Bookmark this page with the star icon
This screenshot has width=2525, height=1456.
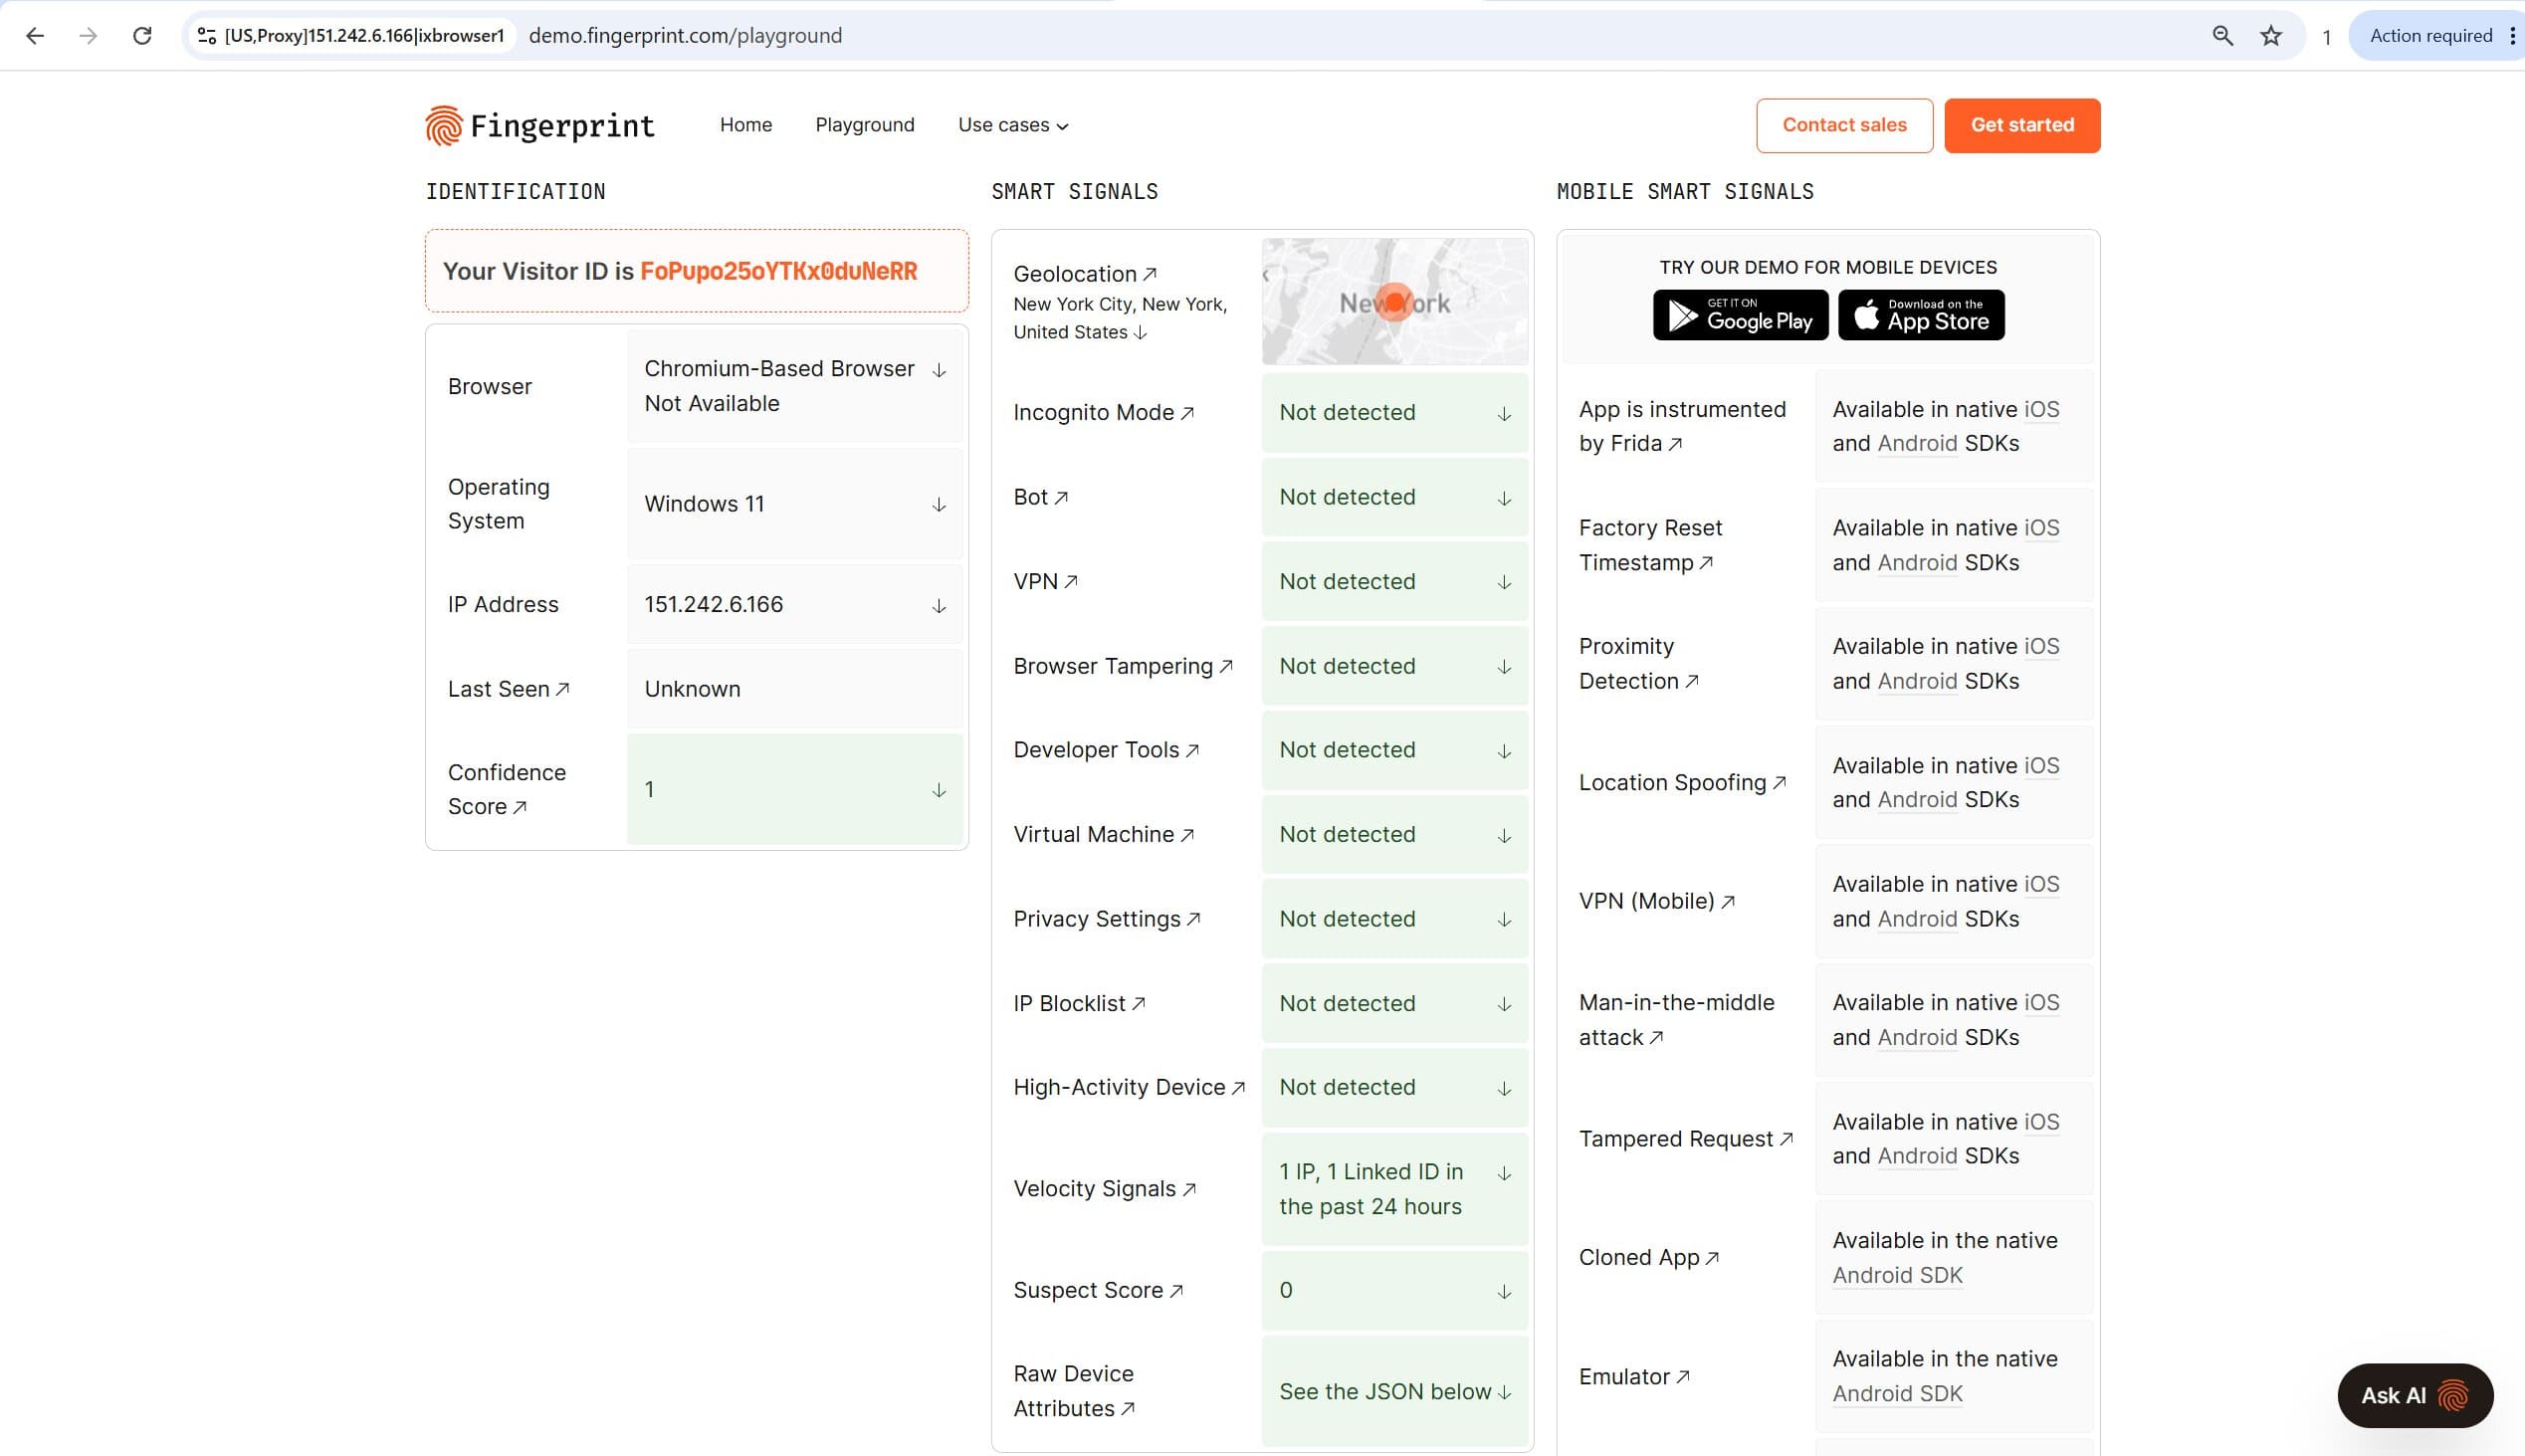(x=2271, y=36)
